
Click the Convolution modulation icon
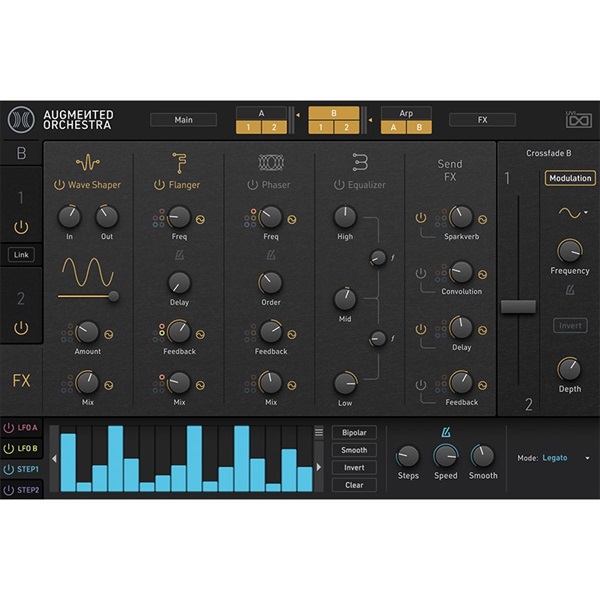483,274
